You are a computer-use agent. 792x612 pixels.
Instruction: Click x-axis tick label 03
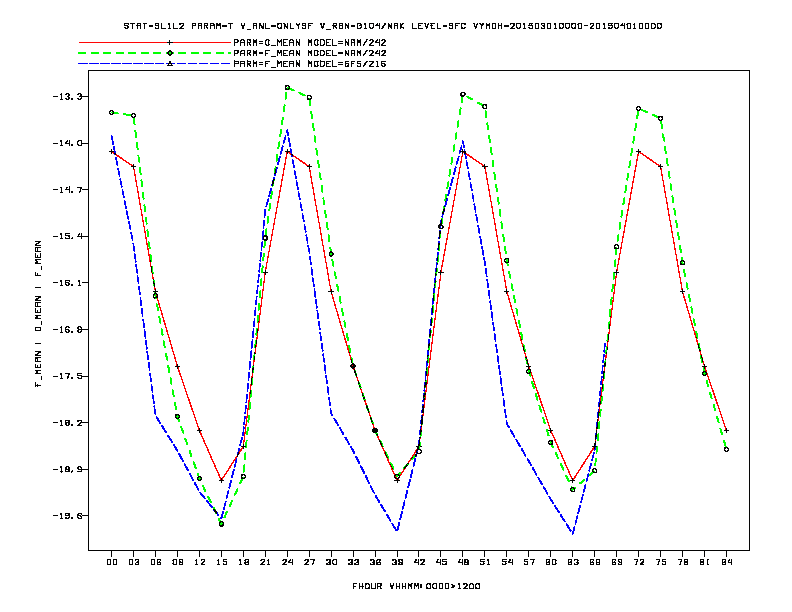click(x=134, y=562)
